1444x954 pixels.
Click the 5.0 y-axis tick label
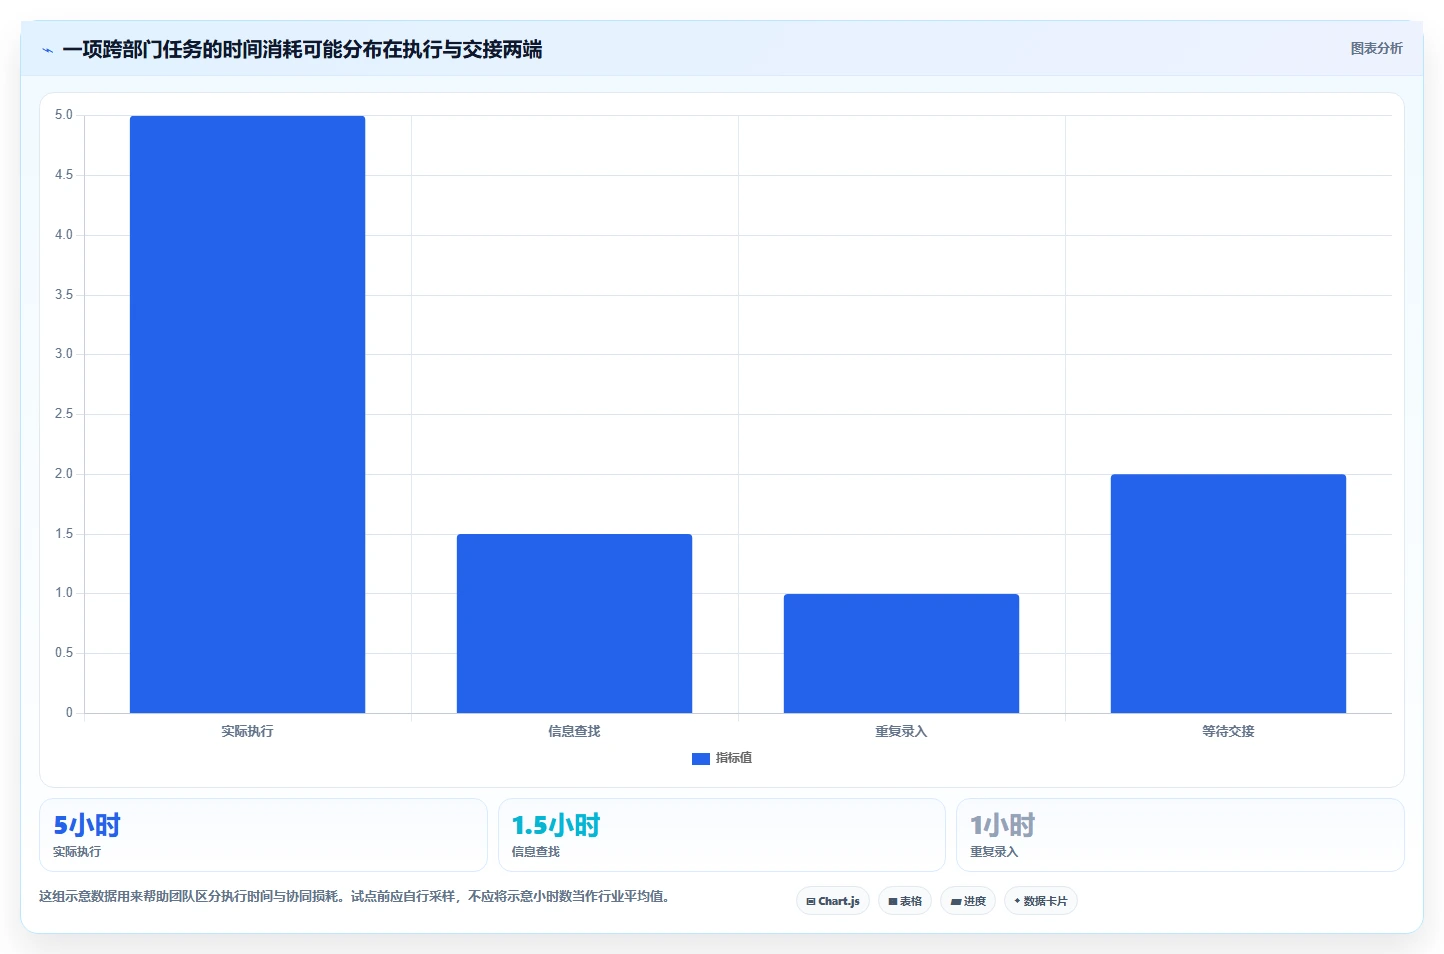pos(64,115)
